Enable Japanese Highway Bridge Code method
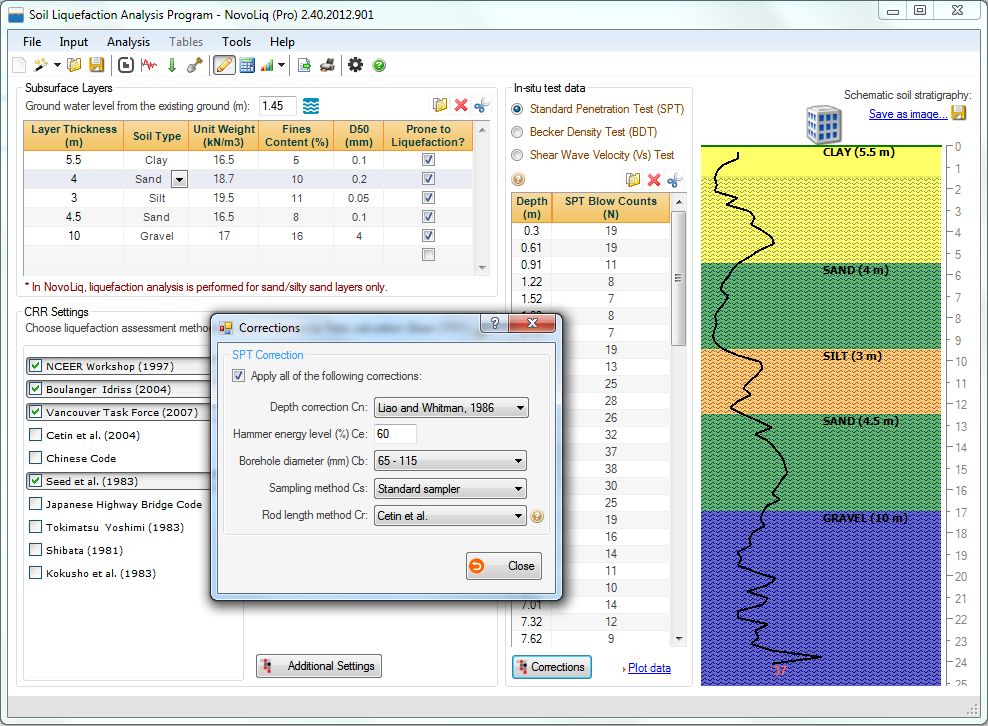Image resolution: width=988 pixels, height=726 pixels. (x=36, y=504)
